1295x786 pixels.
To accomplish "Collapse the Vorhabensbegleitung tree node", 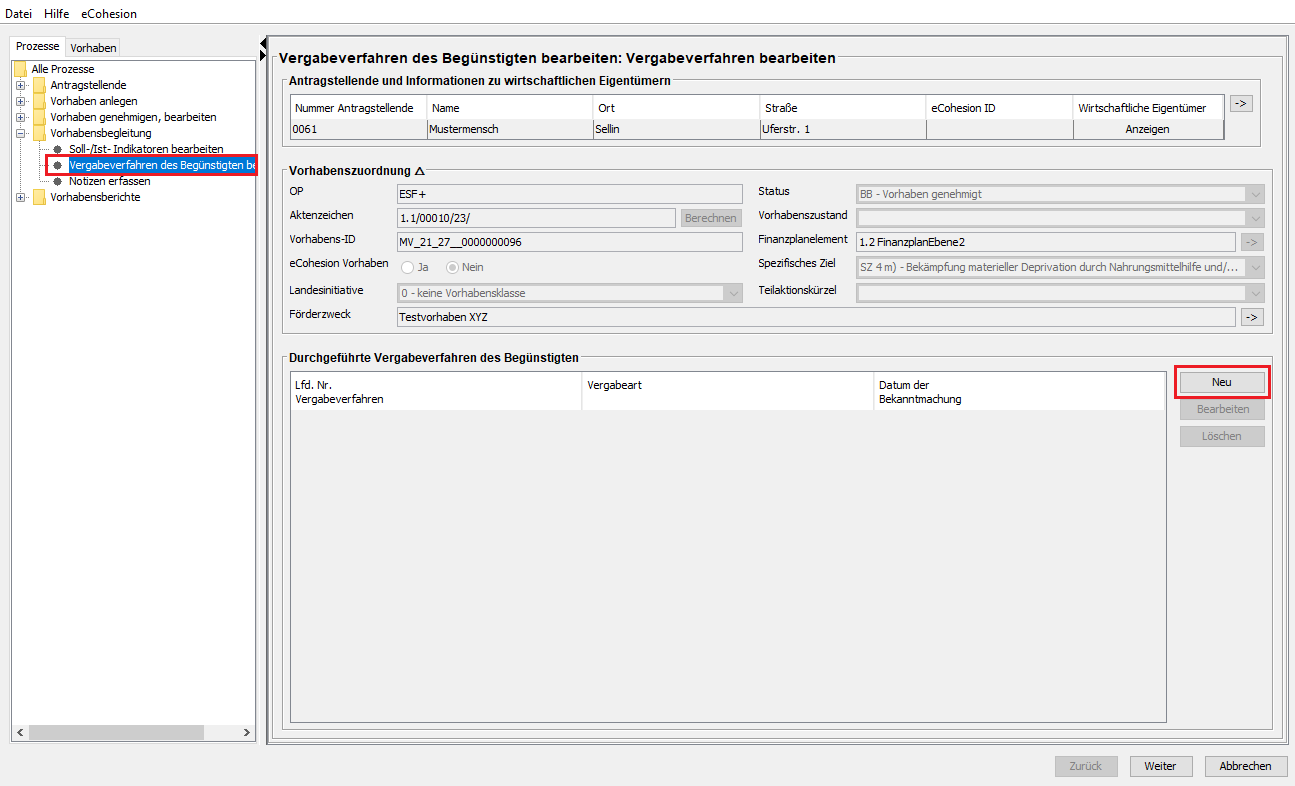I will (x=20, y=133).
